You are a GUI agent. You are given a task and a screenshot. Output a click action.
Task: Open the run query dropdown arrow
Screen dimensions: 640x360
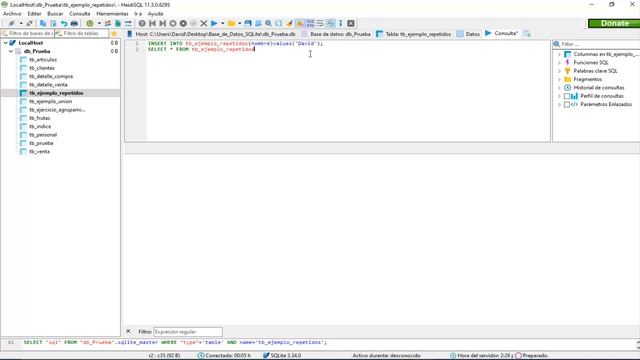point(222,24)
